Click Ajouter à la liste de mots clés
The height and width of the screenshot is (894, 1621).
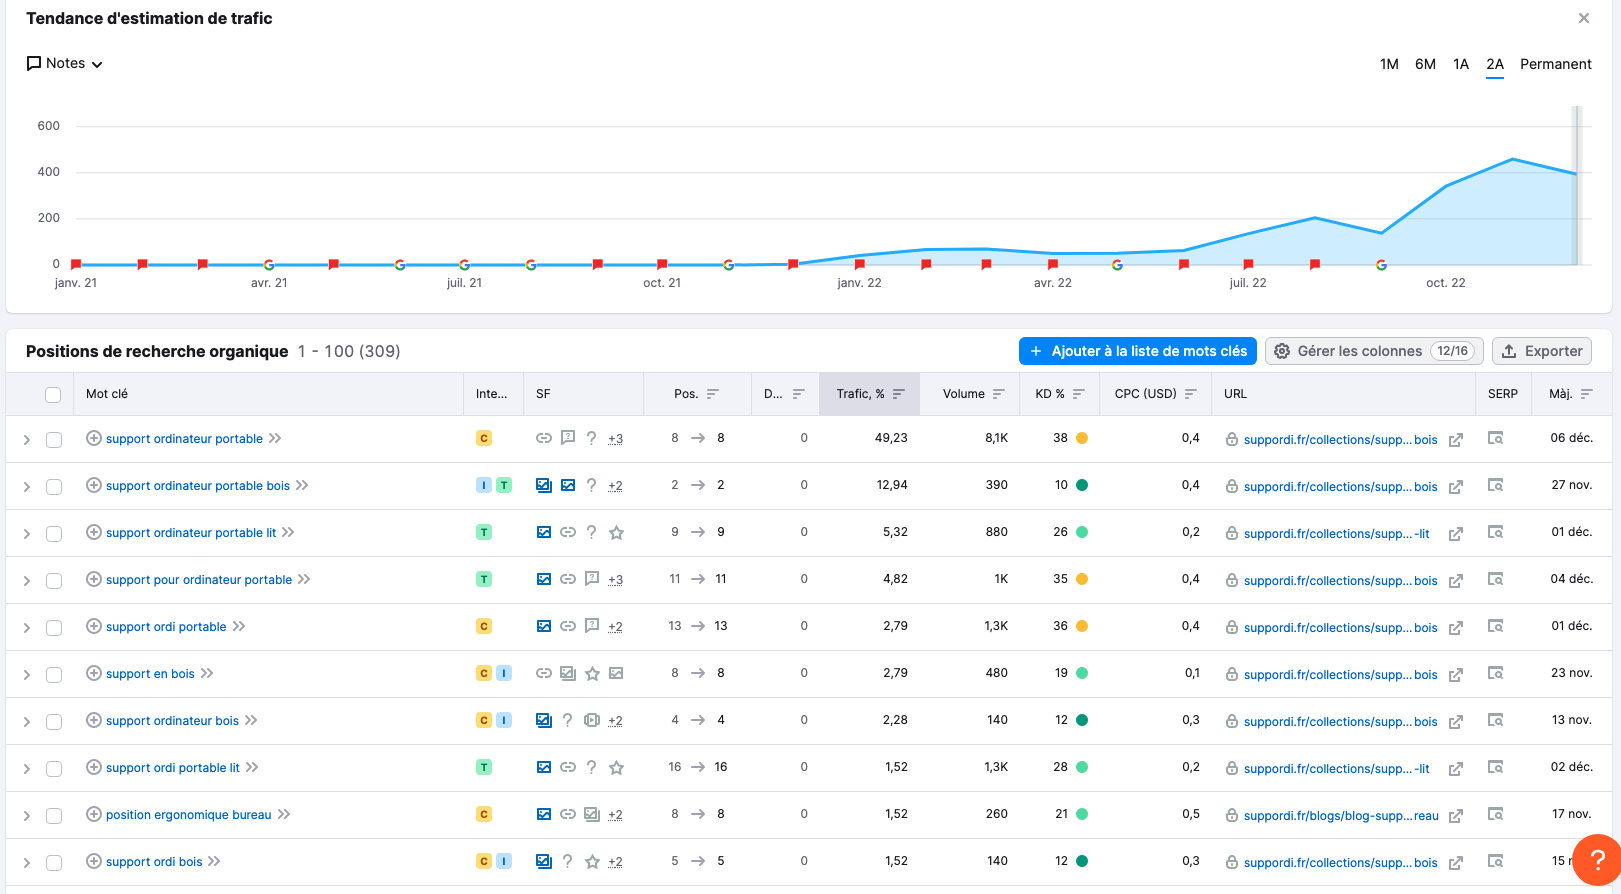tap(1138, 351)
